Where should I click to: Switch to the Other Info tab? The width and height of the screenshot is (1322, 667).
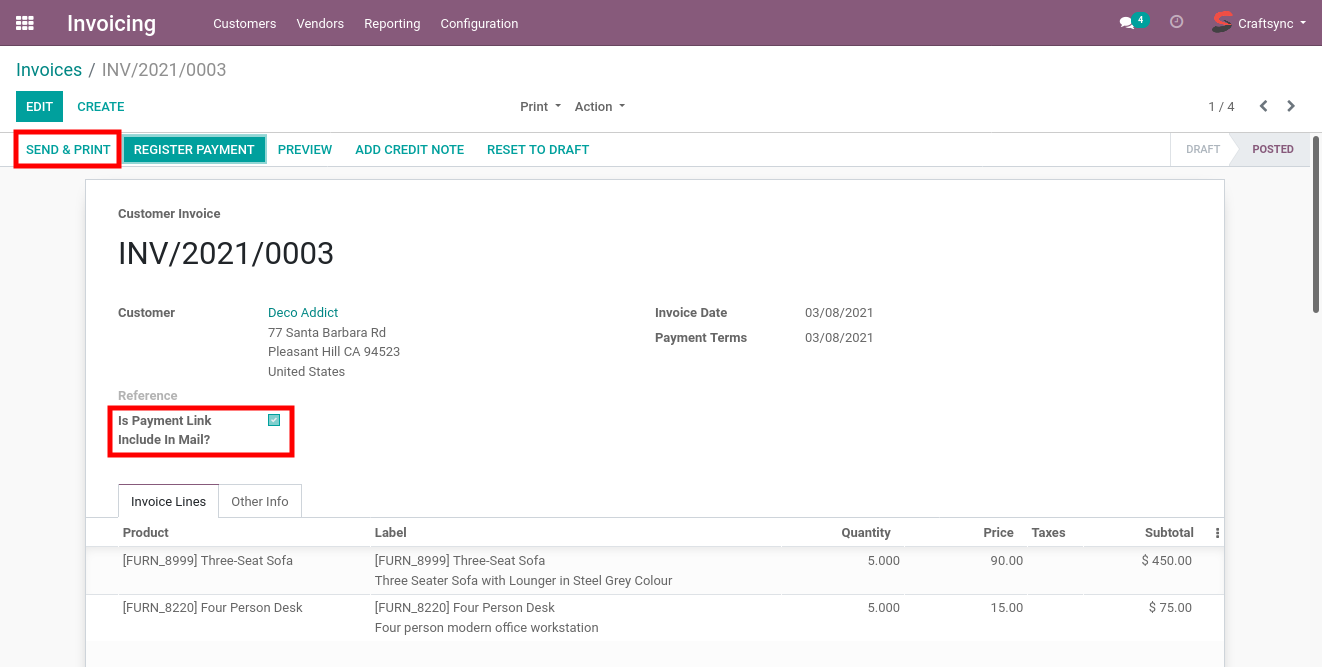[x=259, y=502]
